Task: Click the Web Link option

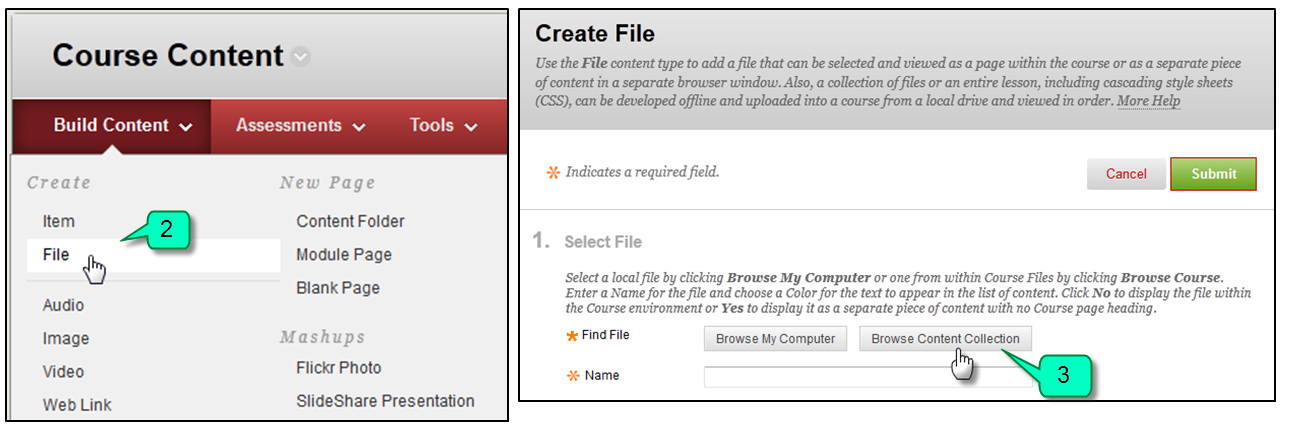Action: 77,405
